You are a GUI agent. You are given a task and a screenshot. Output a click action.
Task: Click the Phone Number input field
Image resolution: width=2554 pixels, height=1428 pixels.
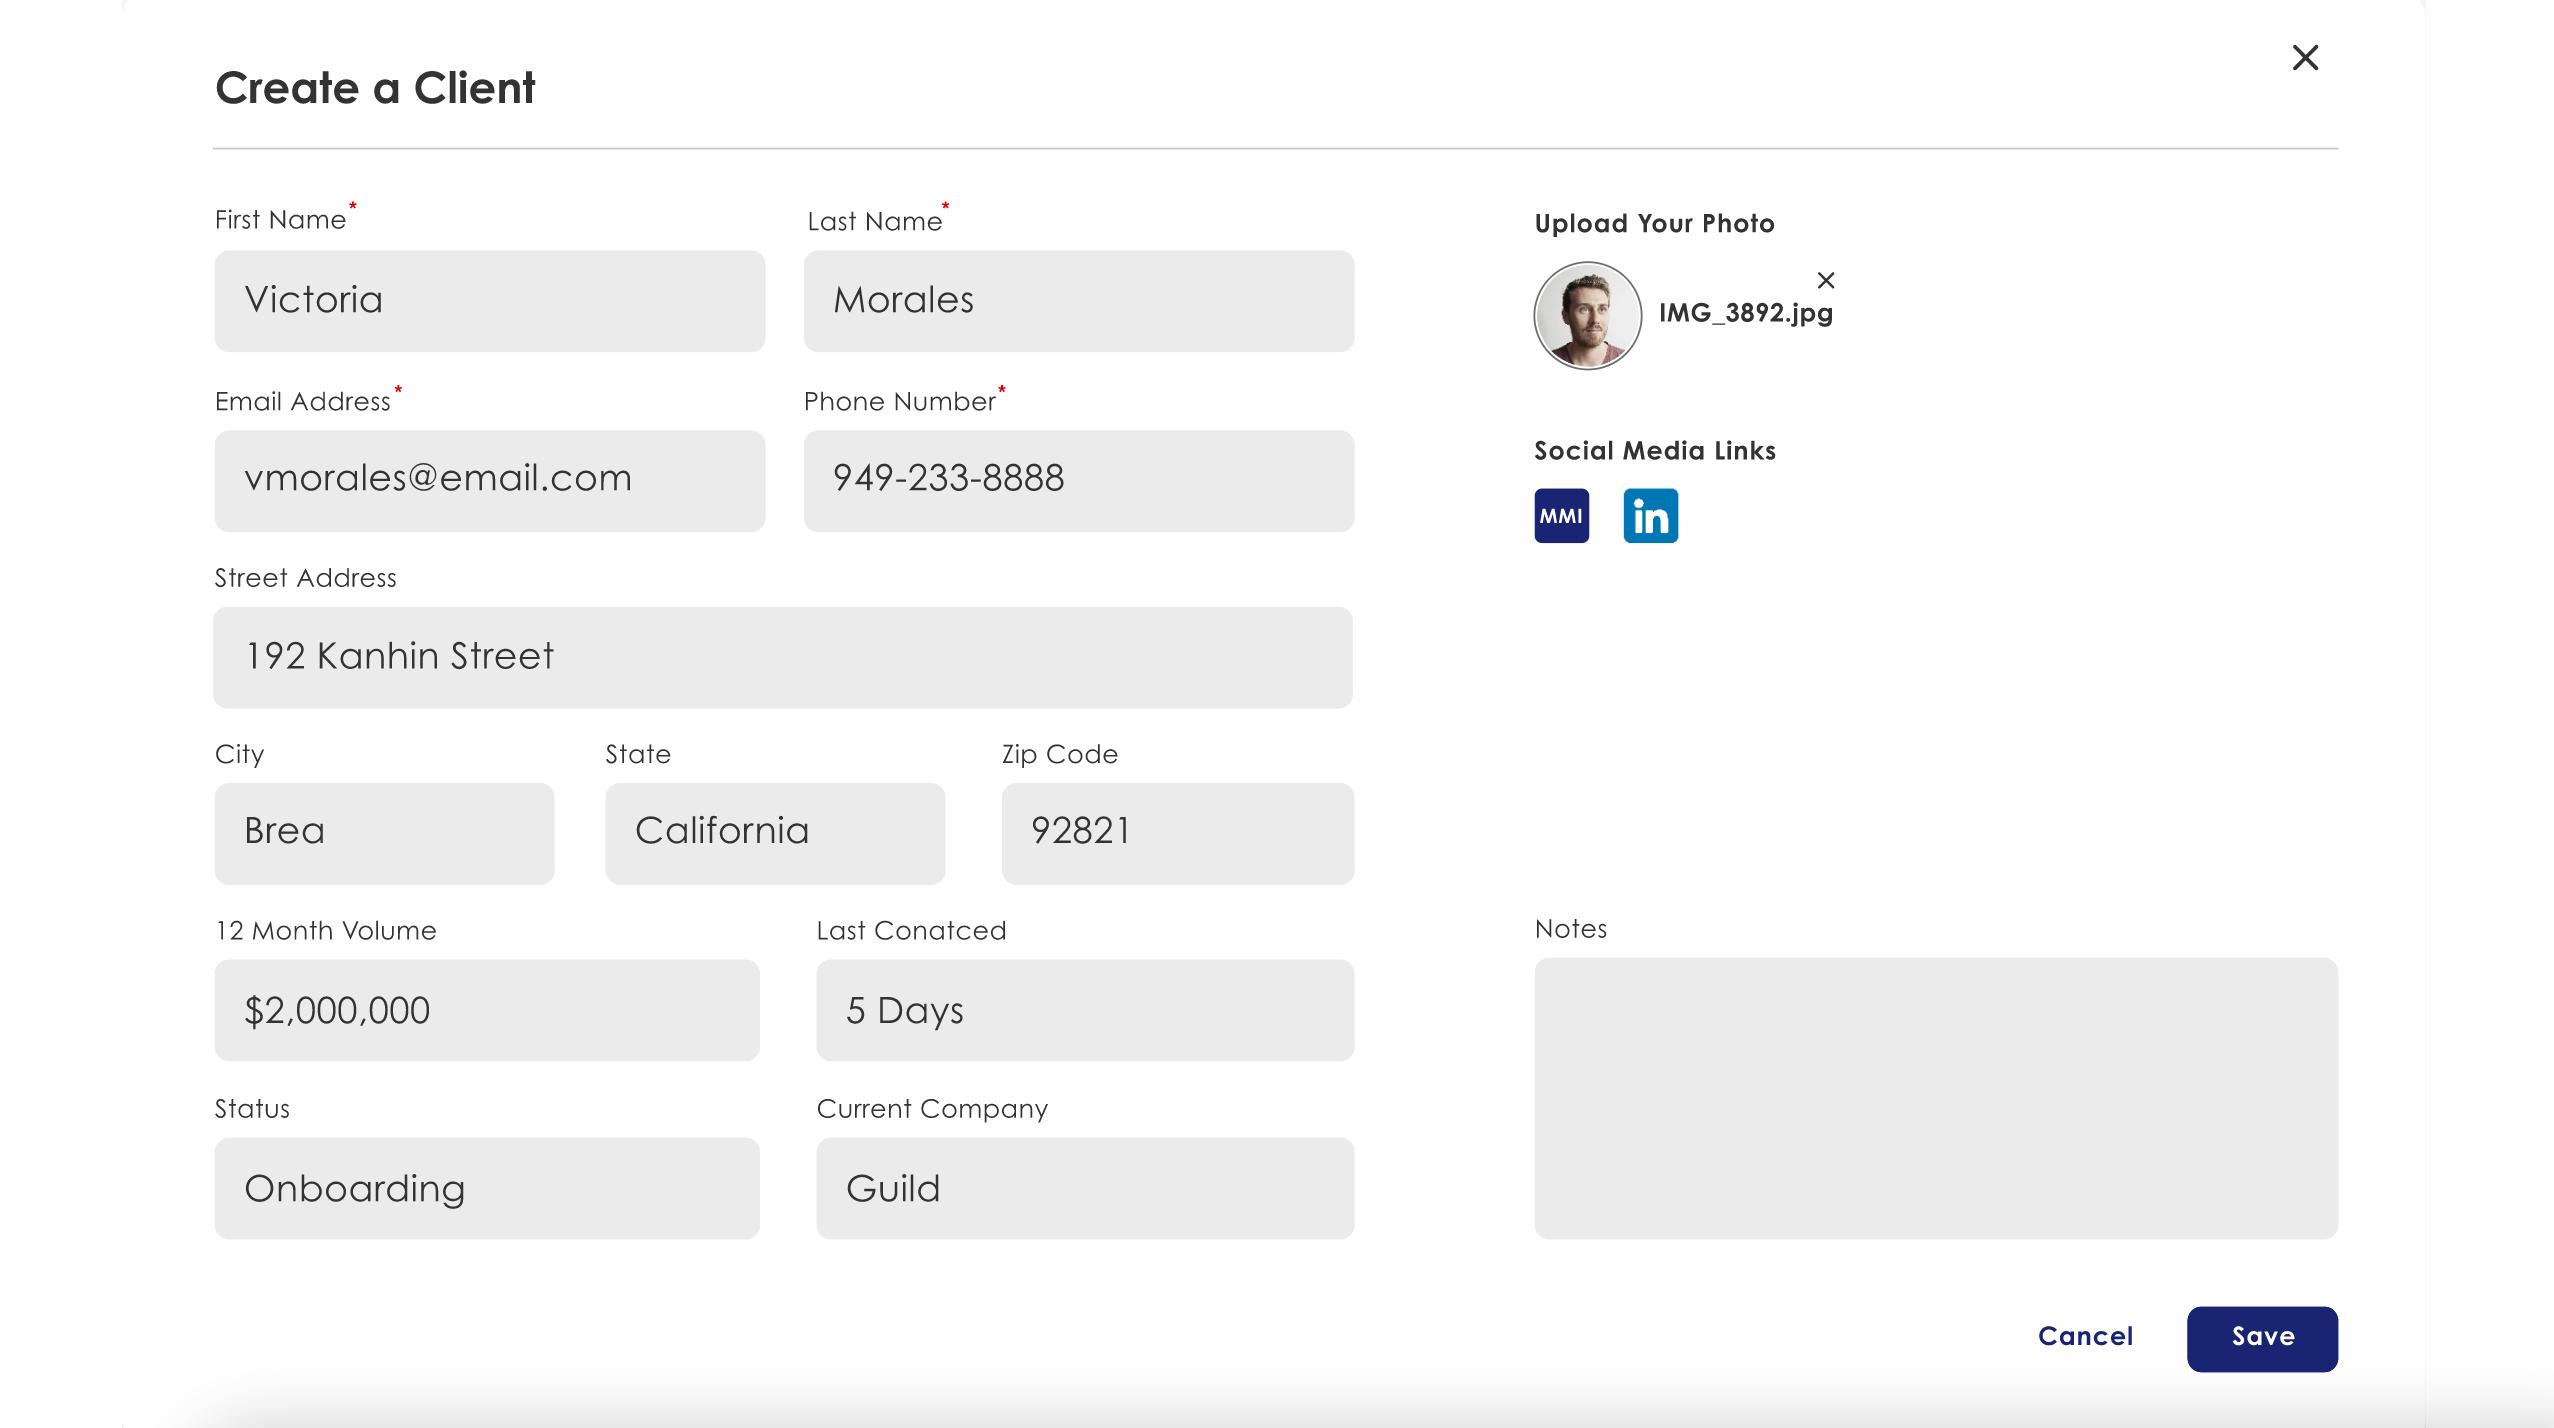(x=1079, y=481)
